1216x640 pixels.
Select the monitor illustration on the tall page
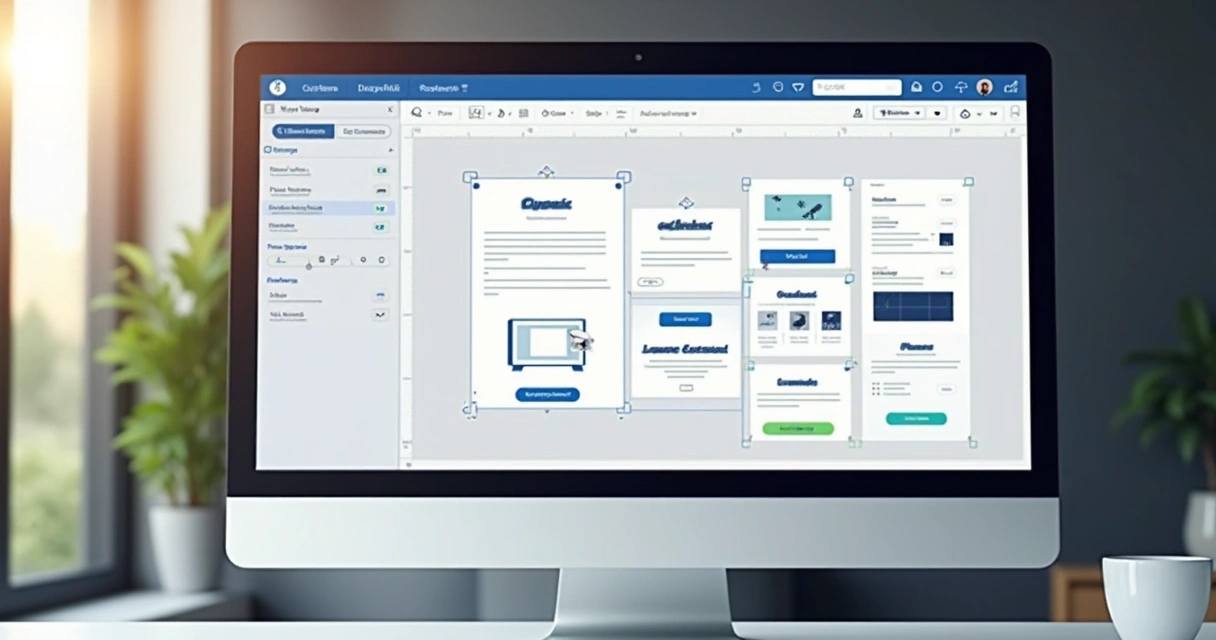(x=548, y=344)
